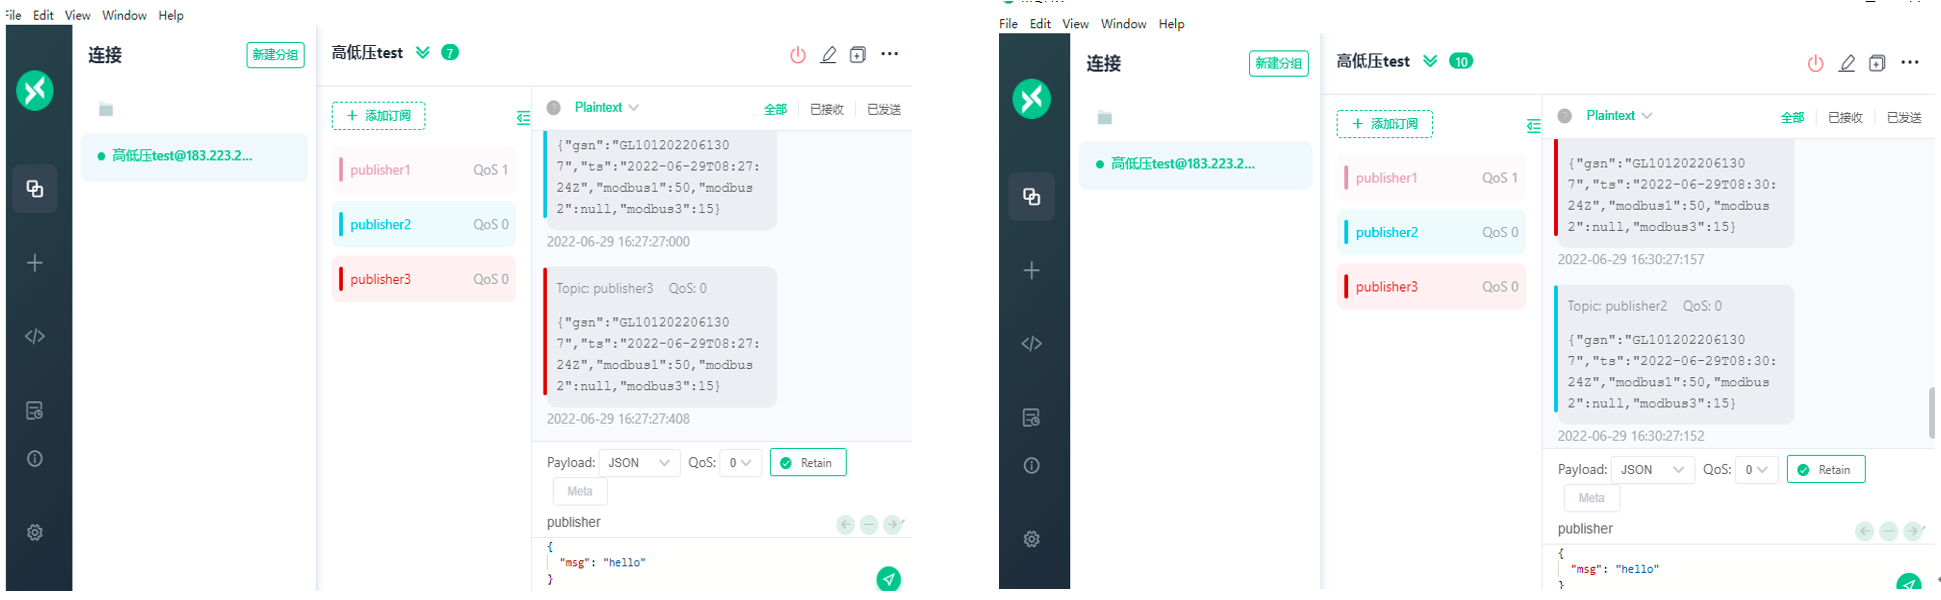Click the red disconnect power icon in left window
The image size is (1941, 600).
tap(798, 55)
